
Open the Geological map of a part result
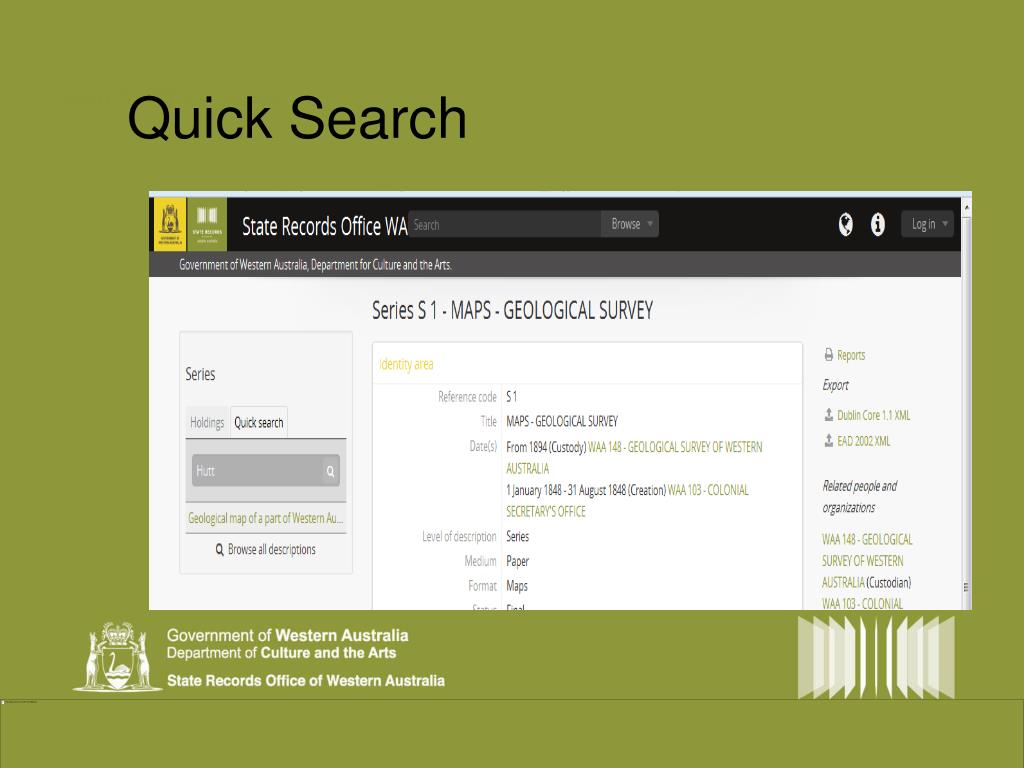click(265, 518)
